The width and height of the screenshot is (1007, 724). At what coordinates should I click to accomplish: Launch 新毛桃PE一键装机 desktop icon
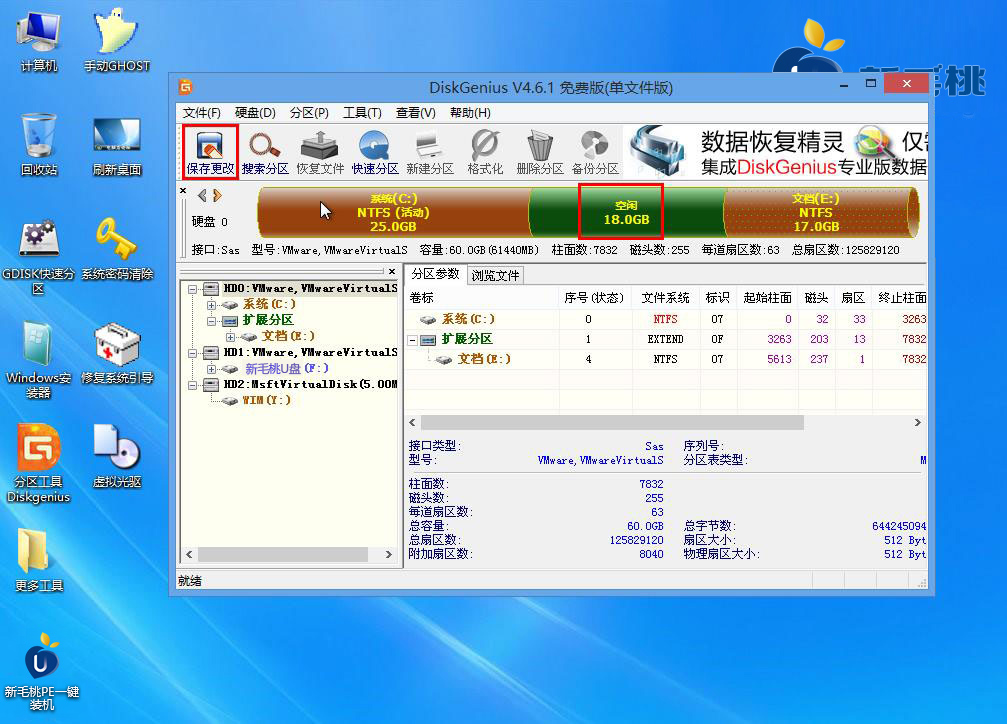(x=42, y=672)
